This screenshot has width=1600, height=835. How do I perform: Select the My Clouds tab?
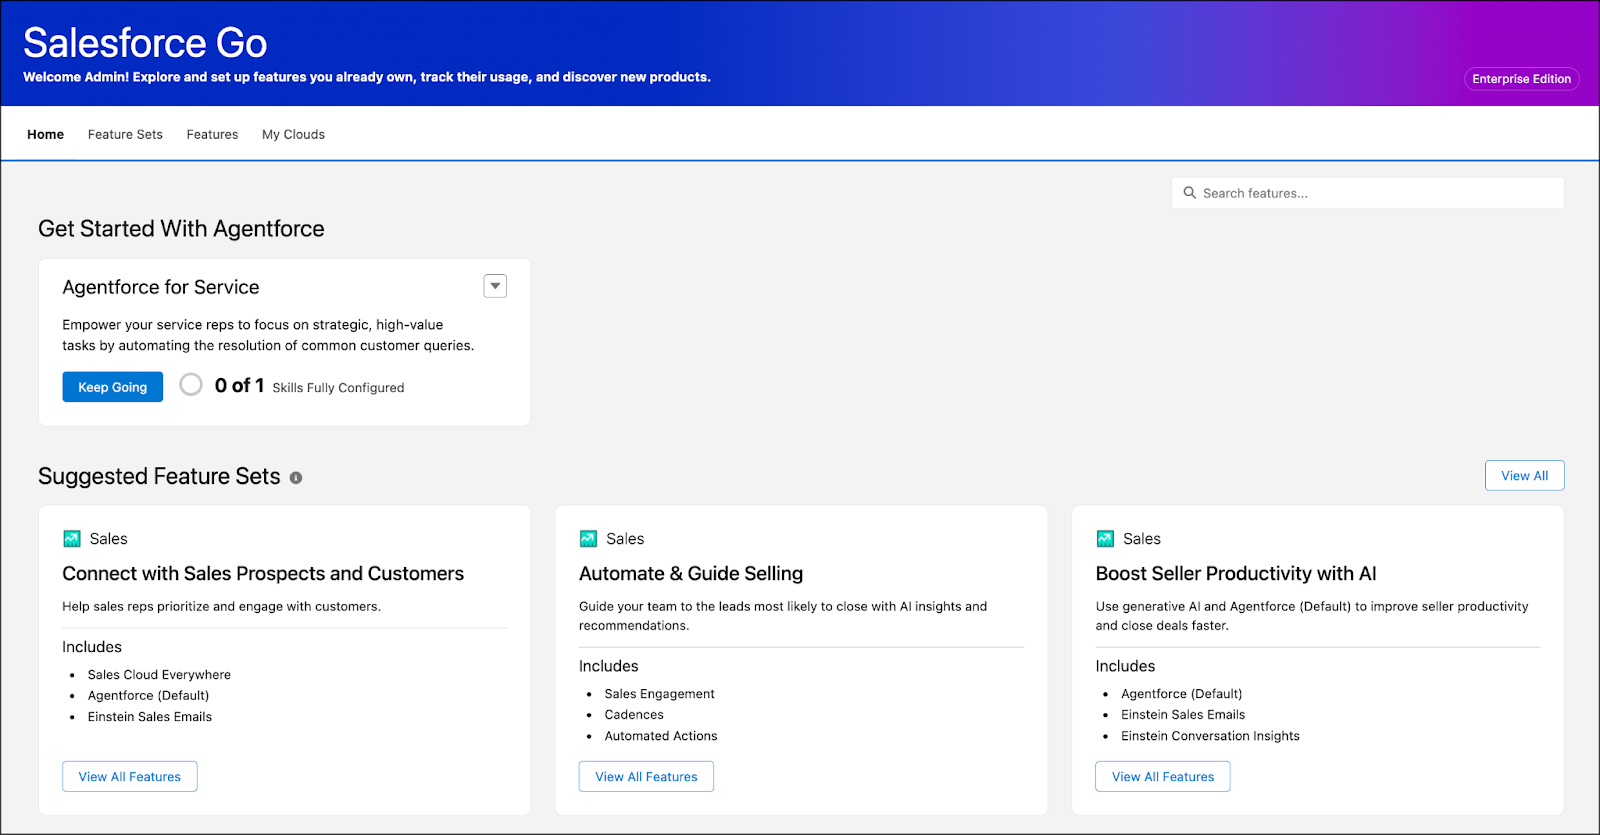tap(293, 134)
